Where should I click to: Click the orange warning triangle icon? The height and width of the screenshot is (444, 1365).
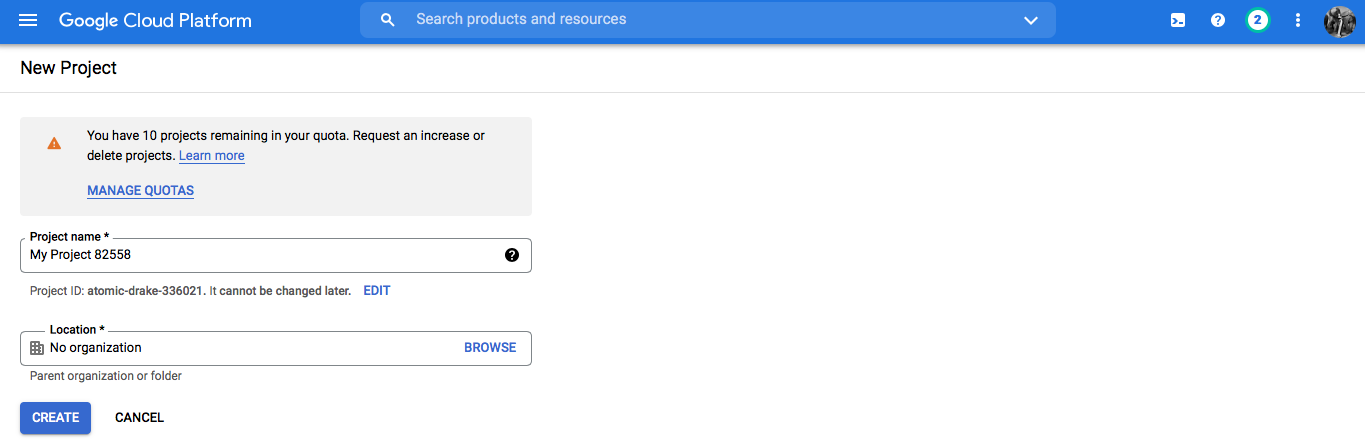[x=54, y=143]
